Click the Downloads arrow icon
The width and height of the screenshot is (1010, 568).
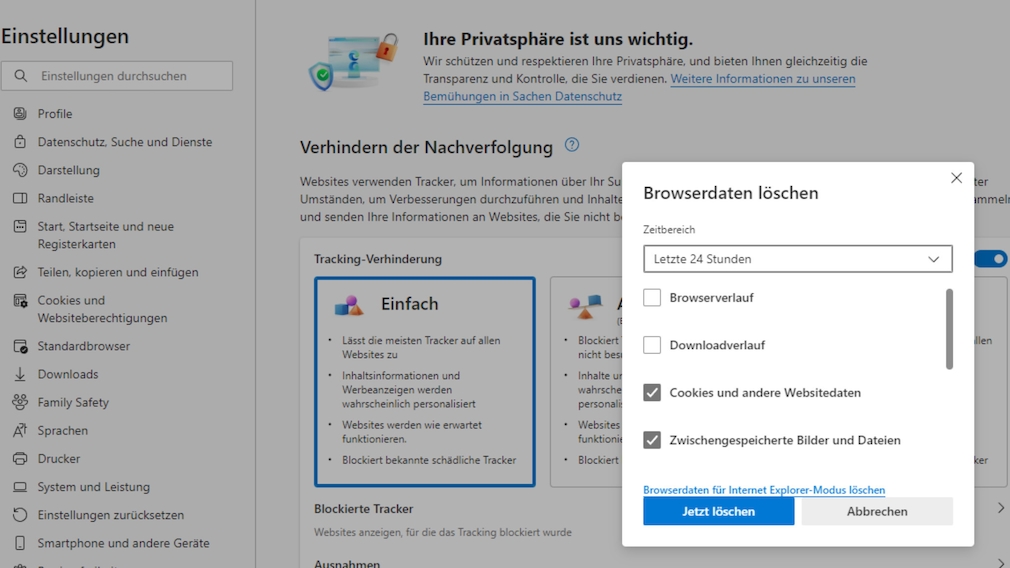click(x=20, y=374)
